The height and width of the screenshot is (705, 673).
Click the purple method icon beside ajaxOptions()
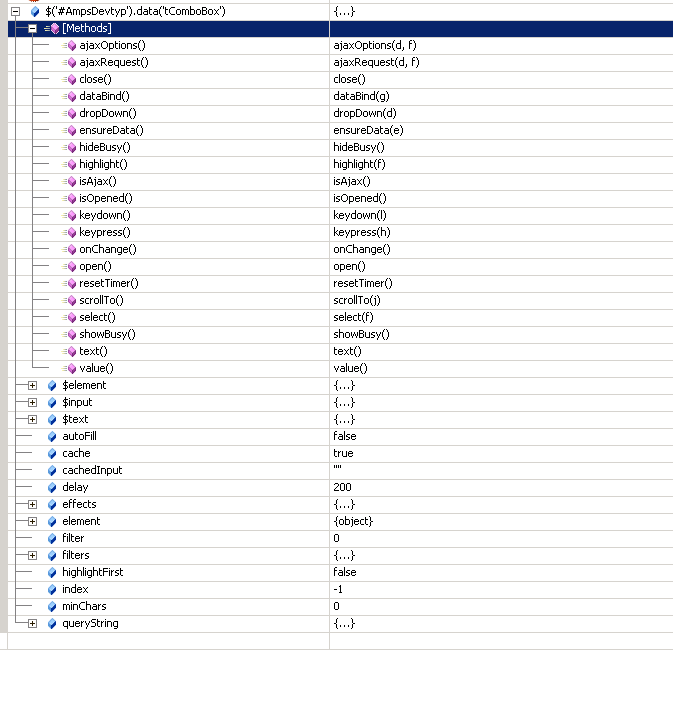click(x=70, y=45)
